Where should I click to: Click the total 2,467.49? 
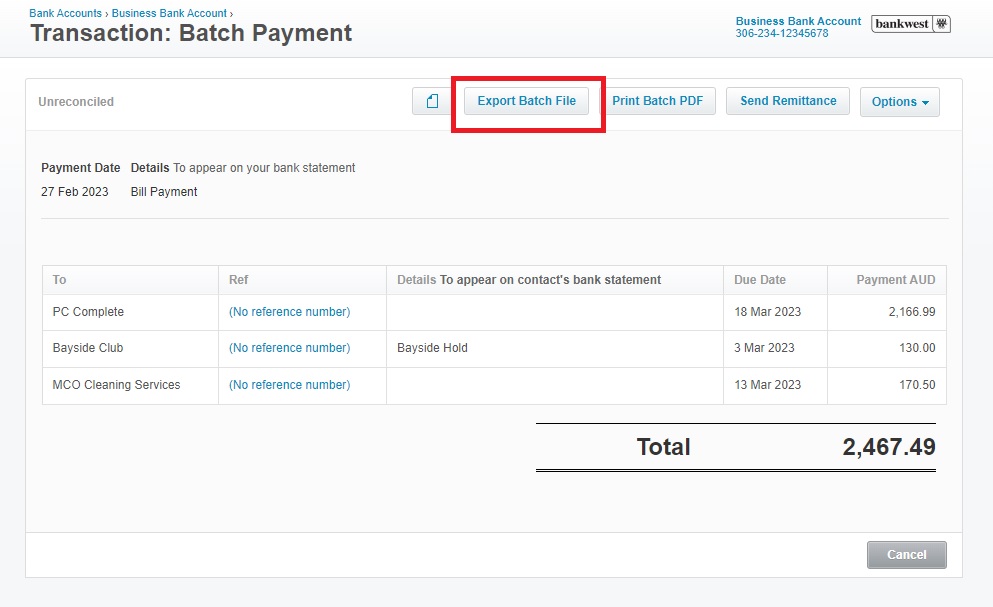click(889, 447)
